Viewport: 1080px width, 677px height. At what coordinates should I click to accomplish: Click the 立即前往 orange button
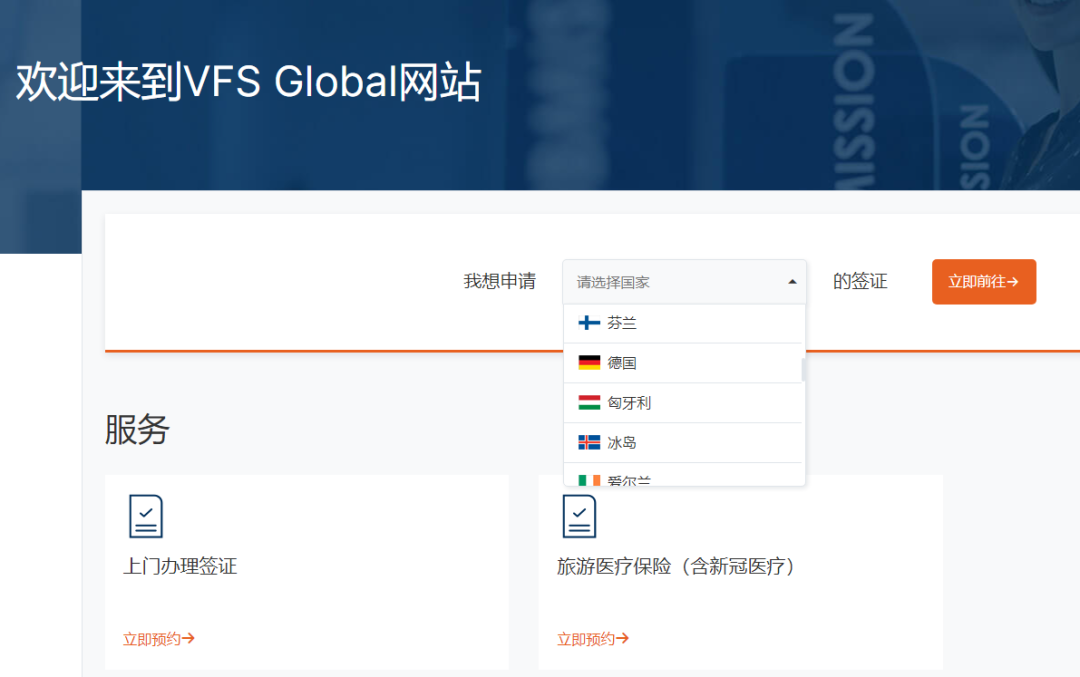coord(984,282)
